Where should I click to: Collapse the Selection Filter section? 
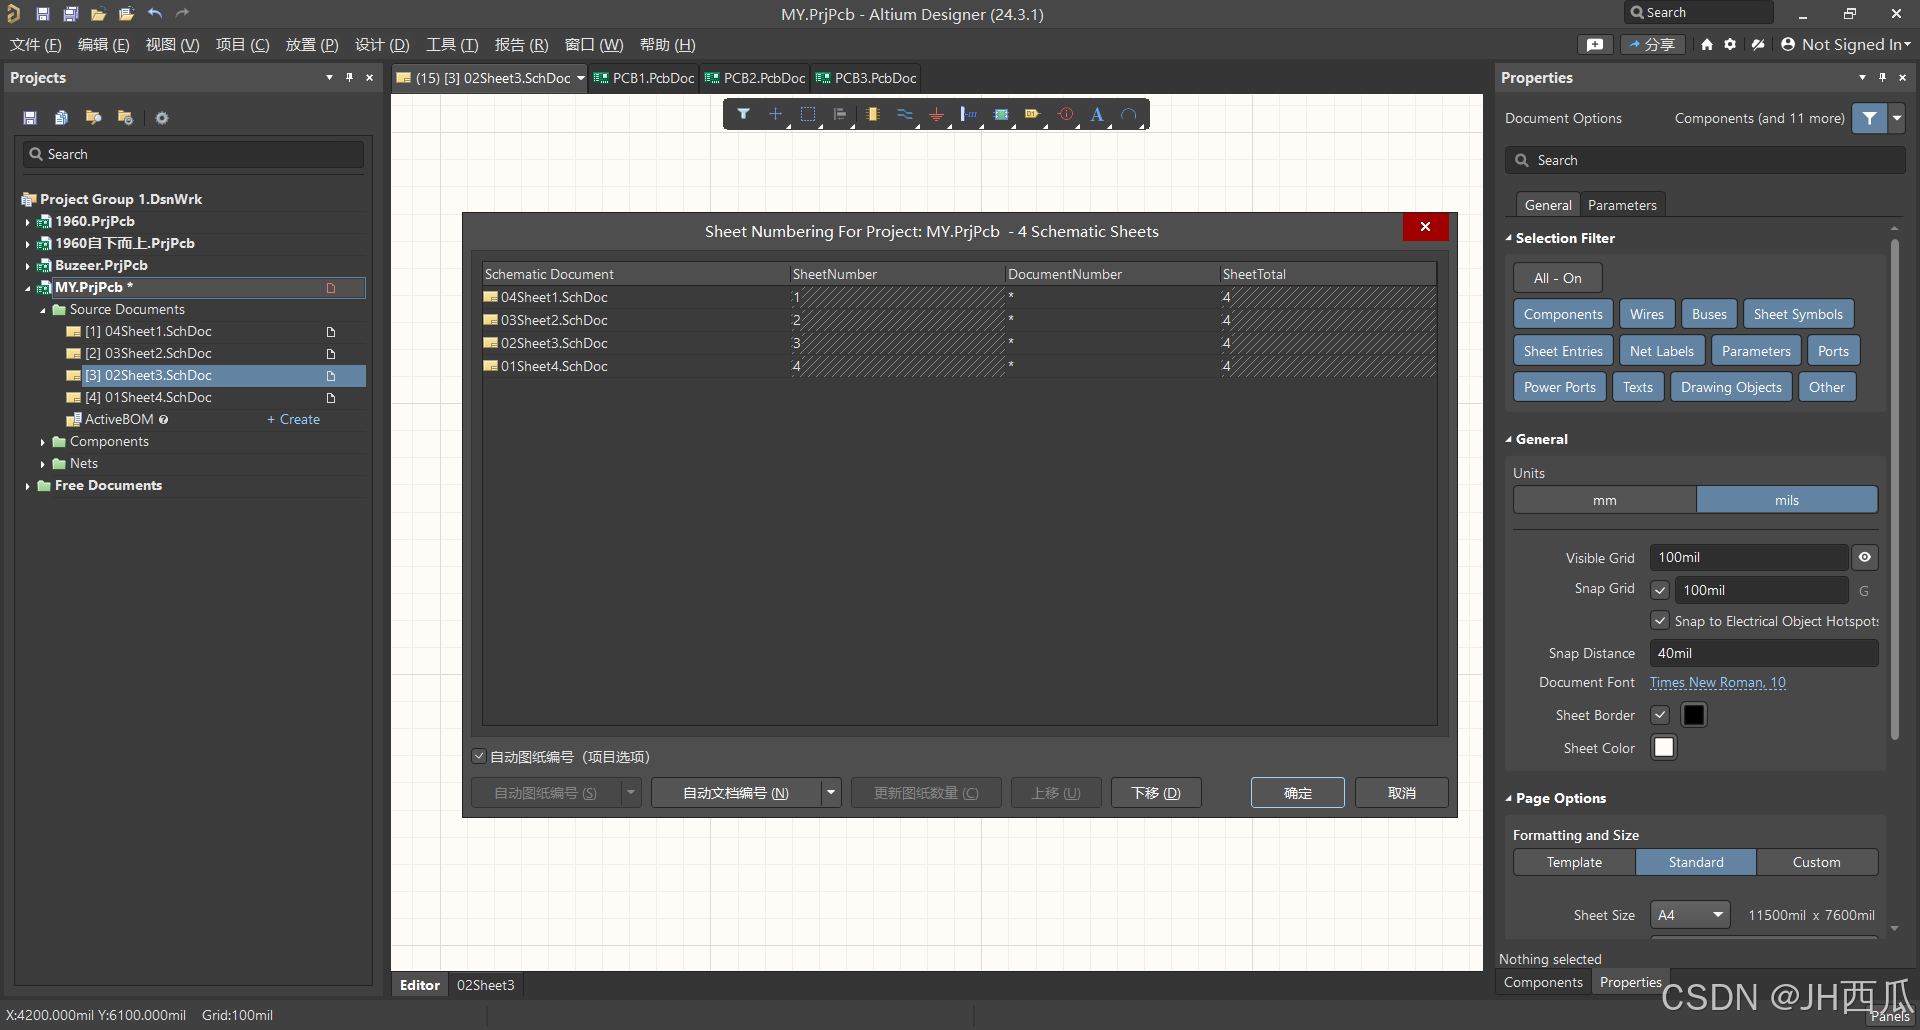[1509, 238]
